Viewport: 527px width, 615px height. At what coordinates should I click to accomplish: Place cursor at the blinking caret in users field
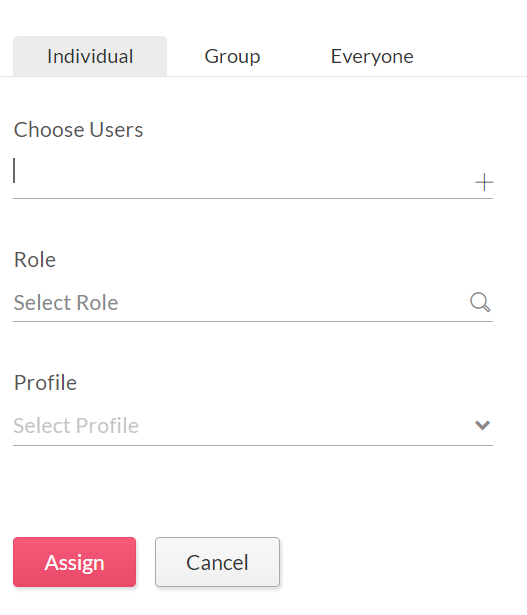15,170
